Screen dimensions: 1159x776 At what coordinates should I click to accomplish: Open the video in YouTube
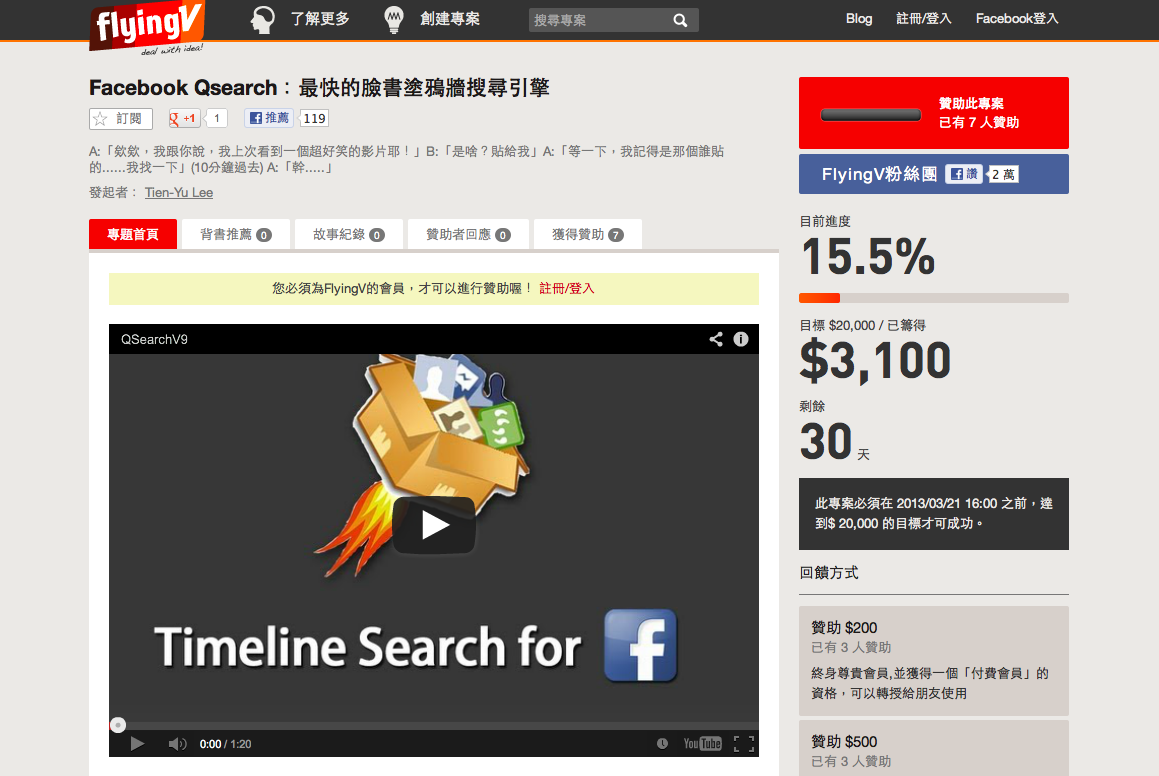[702, 743]
